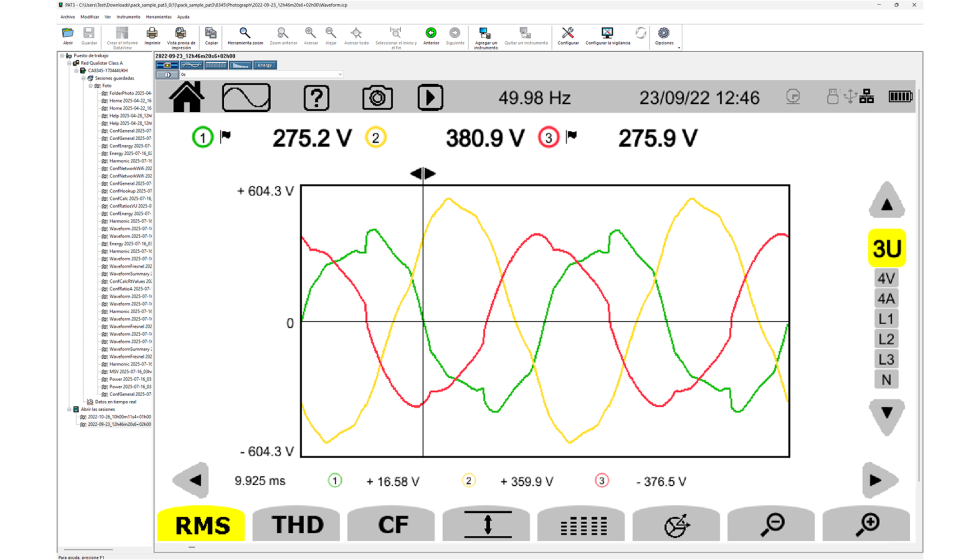Click the zoom-in magnifier at bottom right

pyautogui.click(x=865, y=524)
